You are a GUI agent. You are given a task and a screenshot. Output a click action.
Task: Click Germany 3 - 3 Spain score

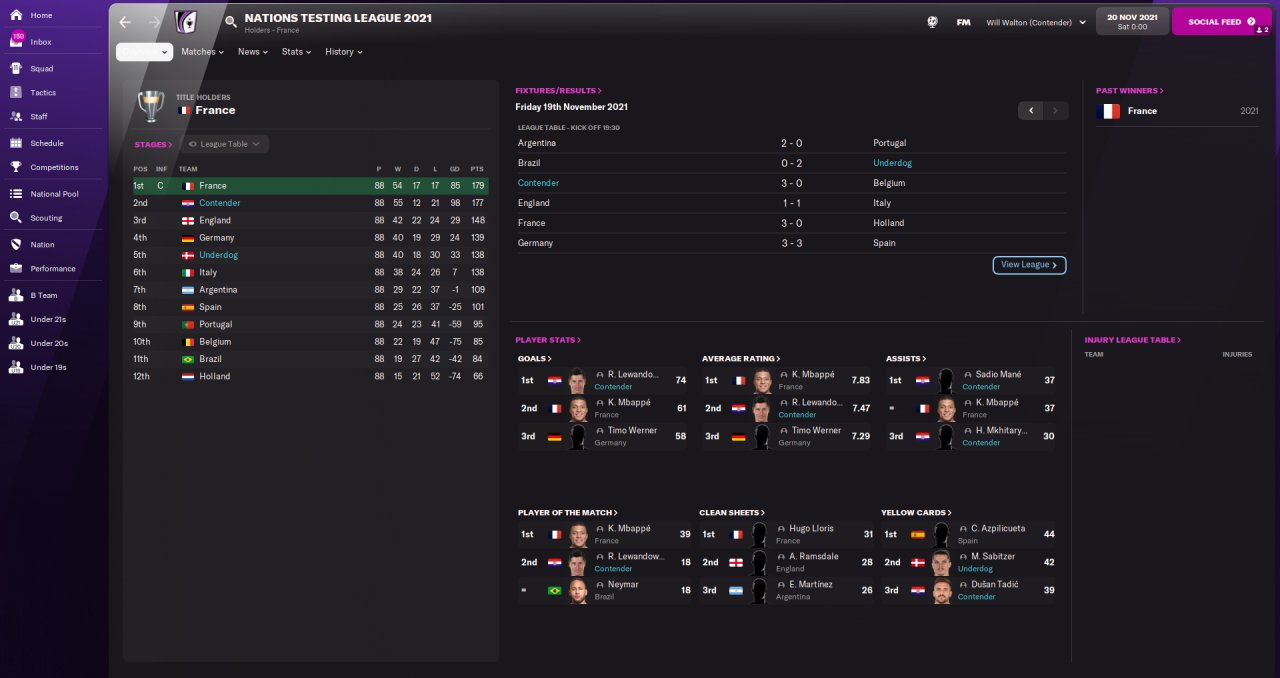coord(791,243)
